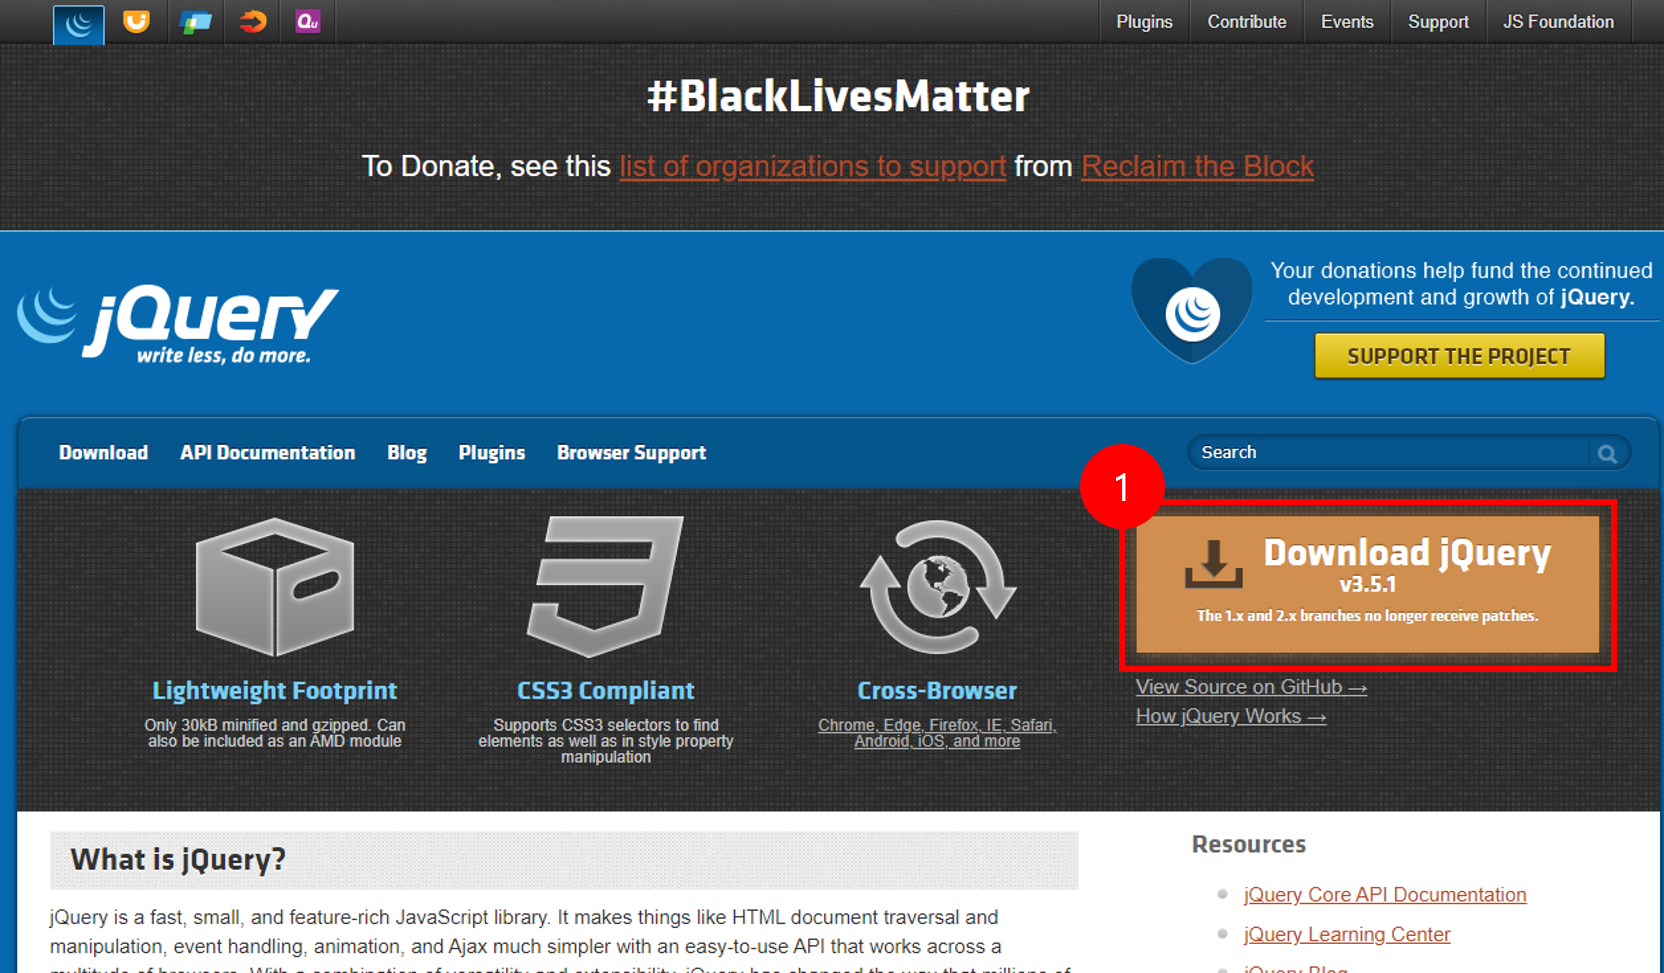Open Support in the top bar

click(x=1438, y=22)
